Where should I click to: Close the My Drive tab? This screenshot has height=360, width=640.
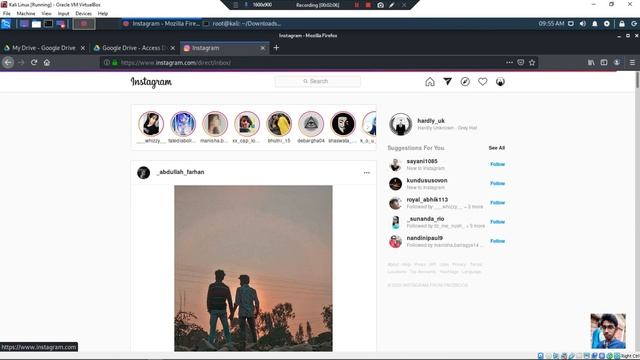point(82,48)
